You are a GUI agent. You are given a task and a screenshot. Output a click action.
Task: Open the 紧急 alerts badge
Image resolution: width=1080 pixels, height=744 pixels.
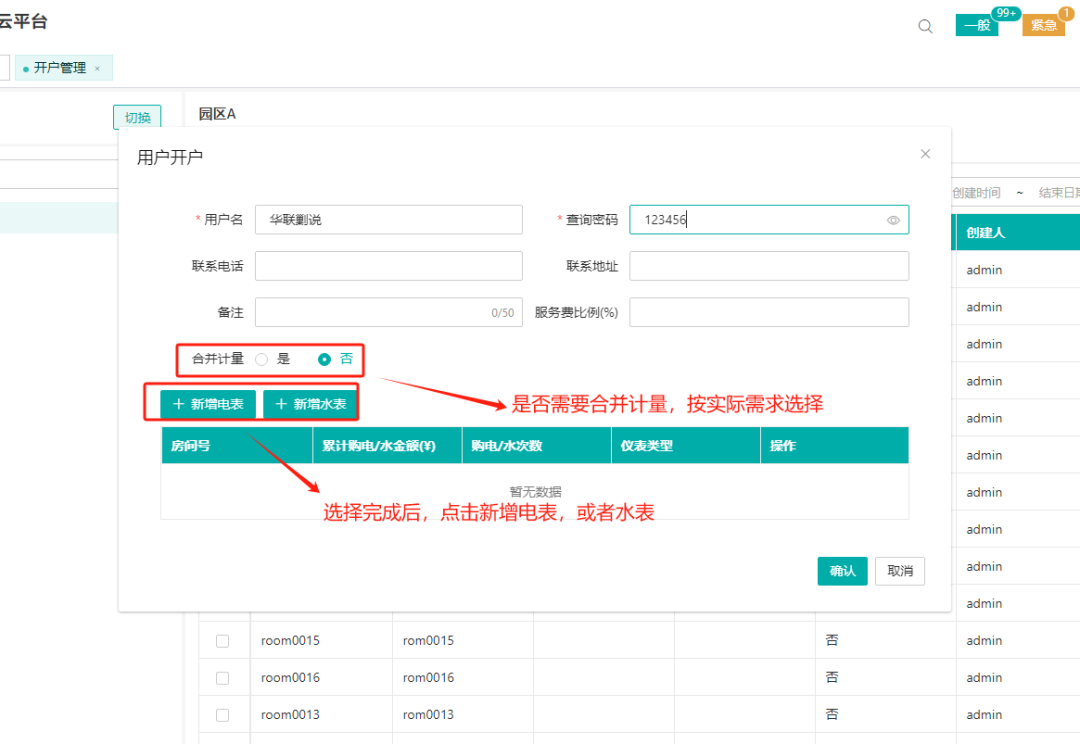click(x=1043, y=25)
